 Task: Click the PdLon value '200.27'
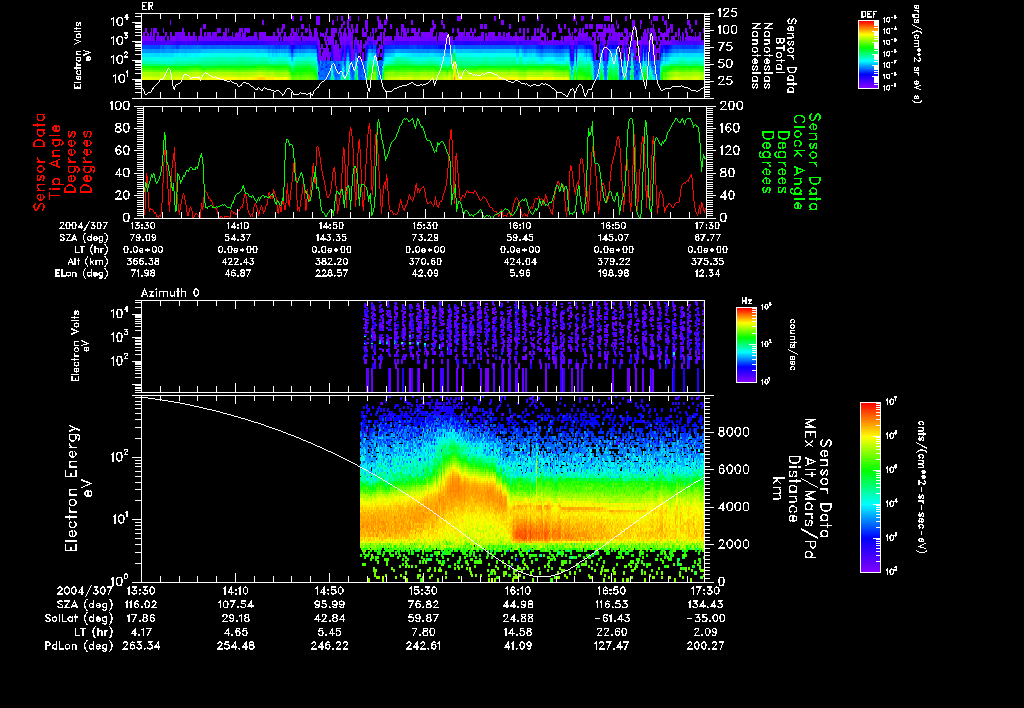pyautogui.click(x=705, y=646)
